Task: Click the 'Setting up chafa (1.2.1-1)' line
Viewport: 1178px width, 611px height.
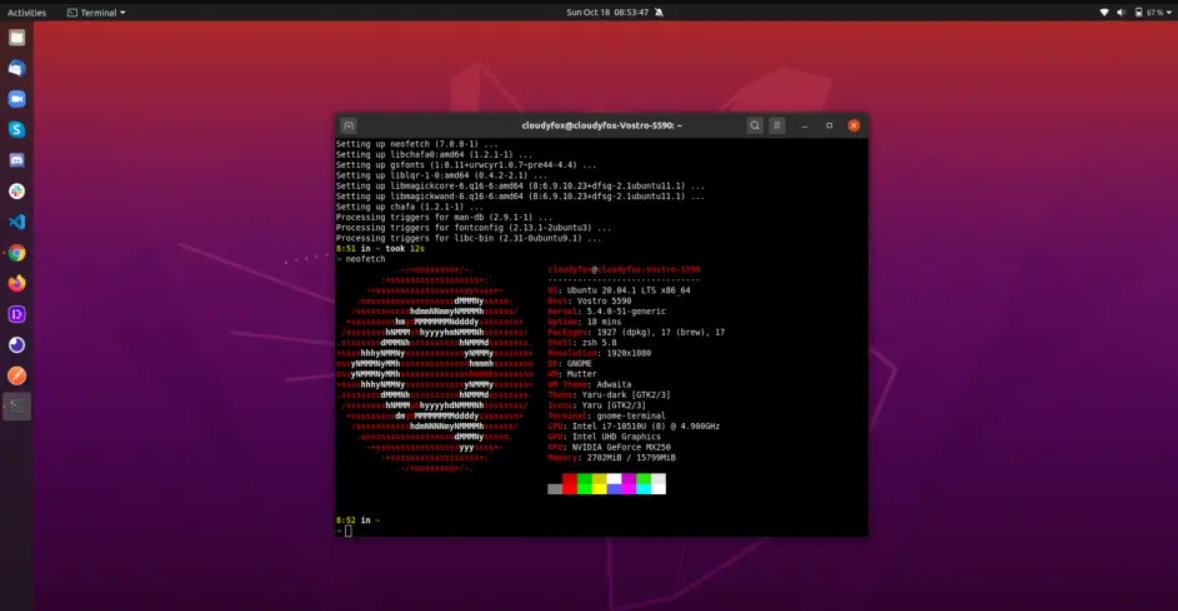Action: [x=409, y=207]
